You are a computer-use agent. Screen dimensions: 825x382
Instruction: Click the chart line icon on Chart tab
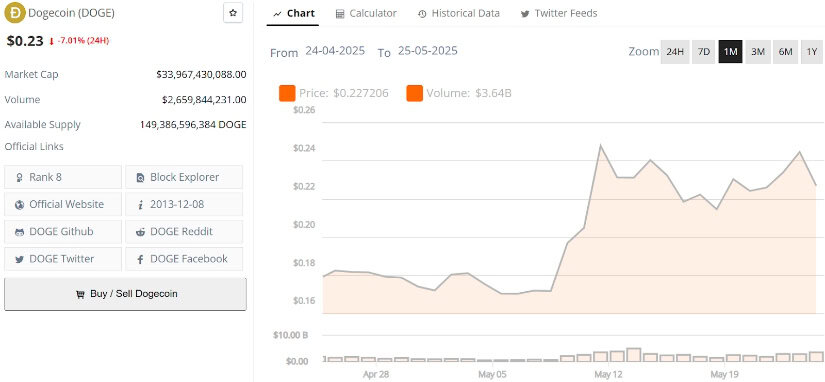pyautogui.click(x=277, y=14)
